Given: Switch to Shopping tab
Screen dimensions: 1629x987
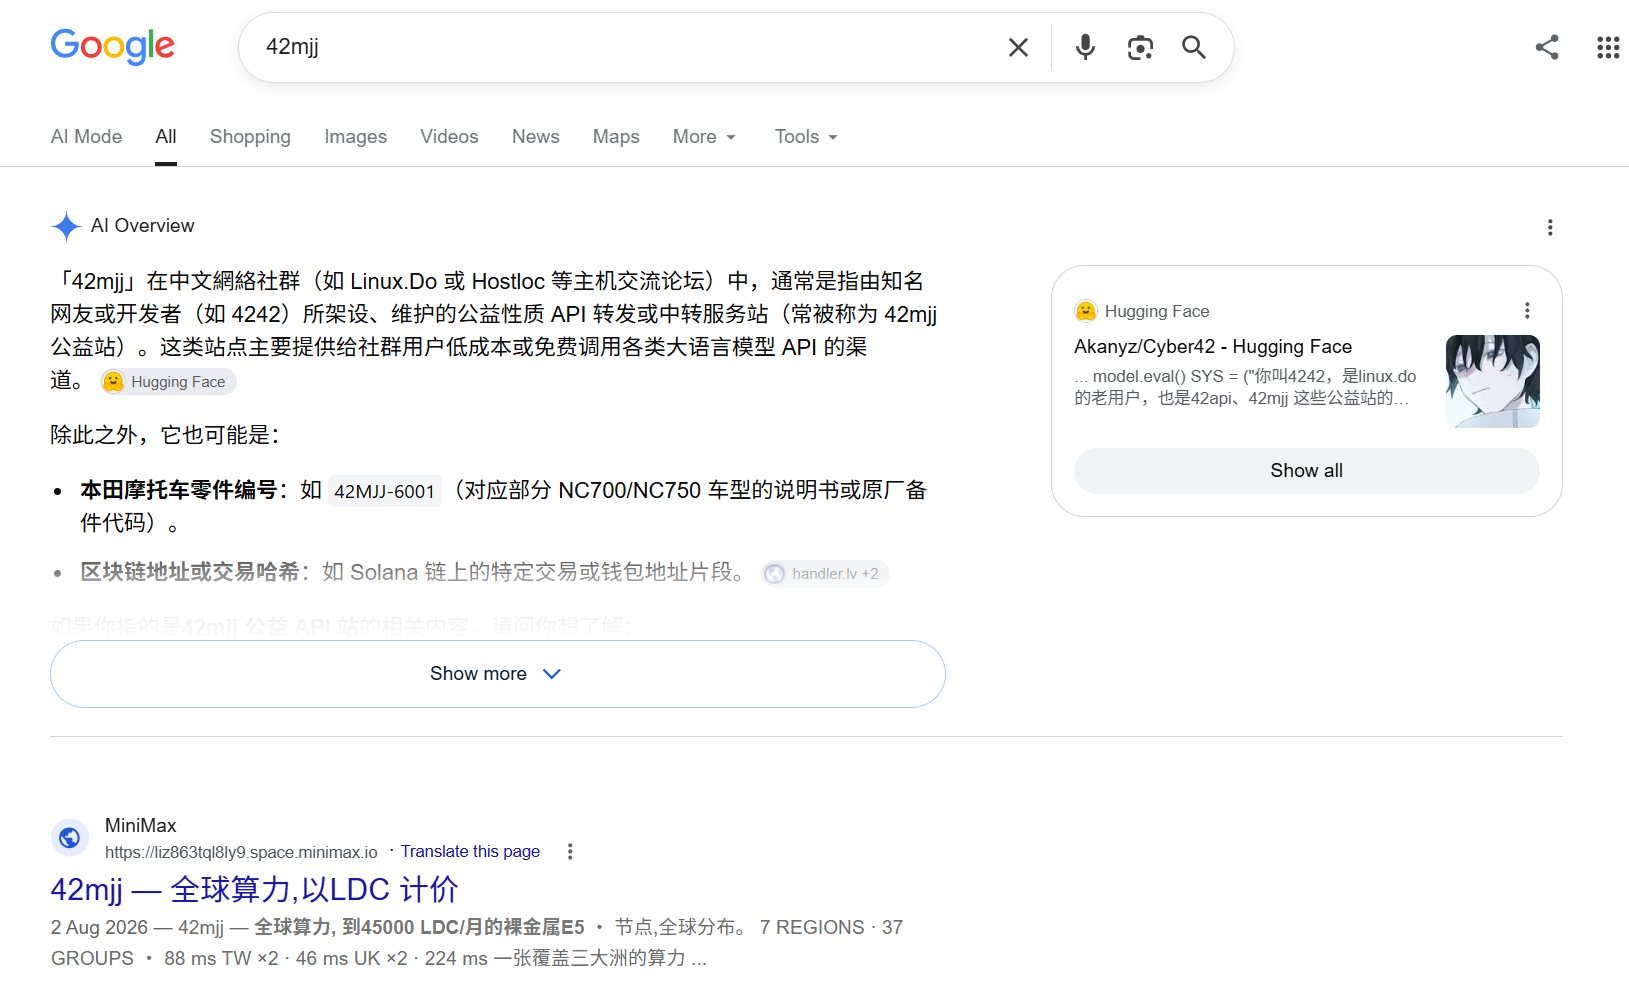Looking at the screenshot, I should (x=250, y=136).
